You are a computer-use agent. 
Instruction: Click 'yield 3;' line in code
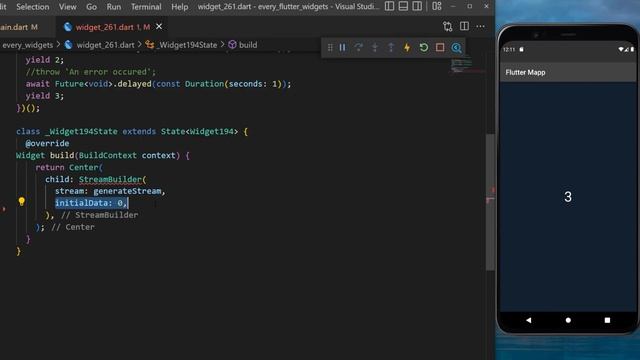point(44,96)
